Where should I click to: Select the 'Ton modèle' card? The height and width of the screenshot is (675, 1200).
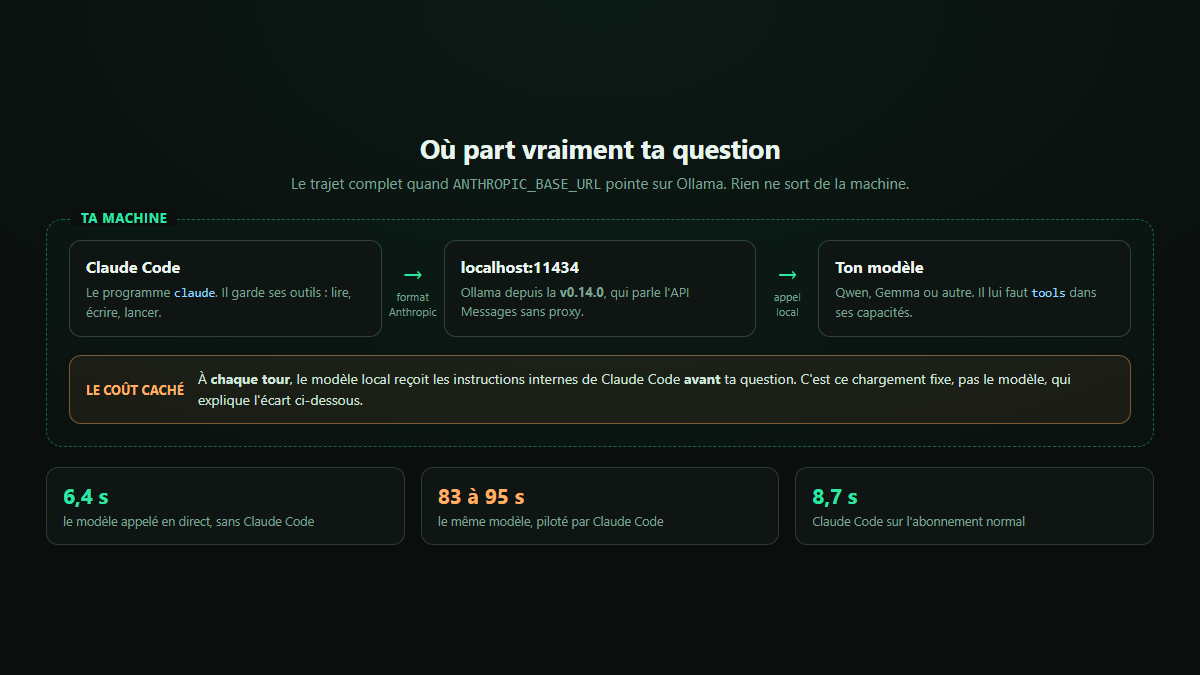pyautogui.click(x=974, y=288)
